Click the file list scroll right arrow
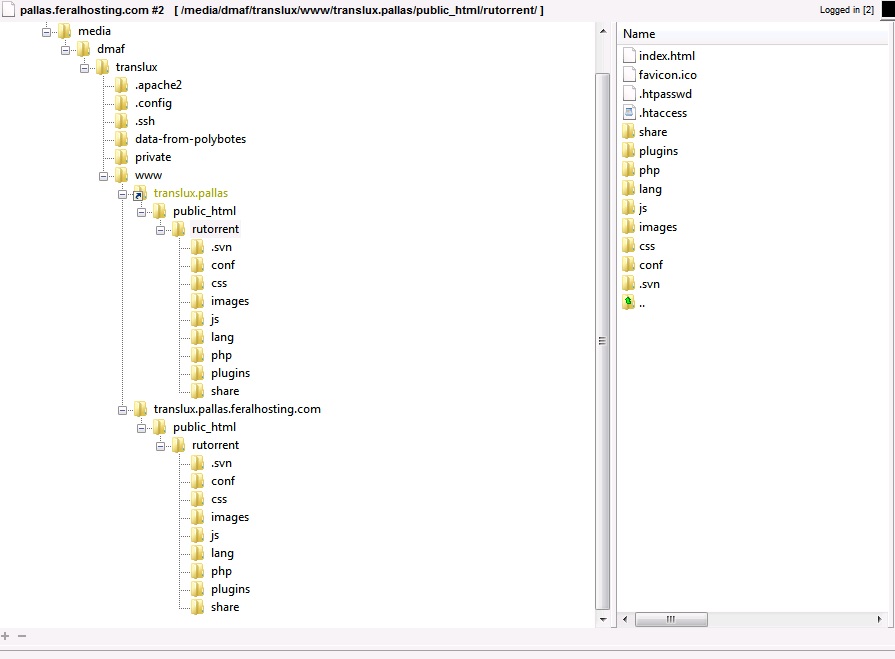895x659 pixels. 879,619
